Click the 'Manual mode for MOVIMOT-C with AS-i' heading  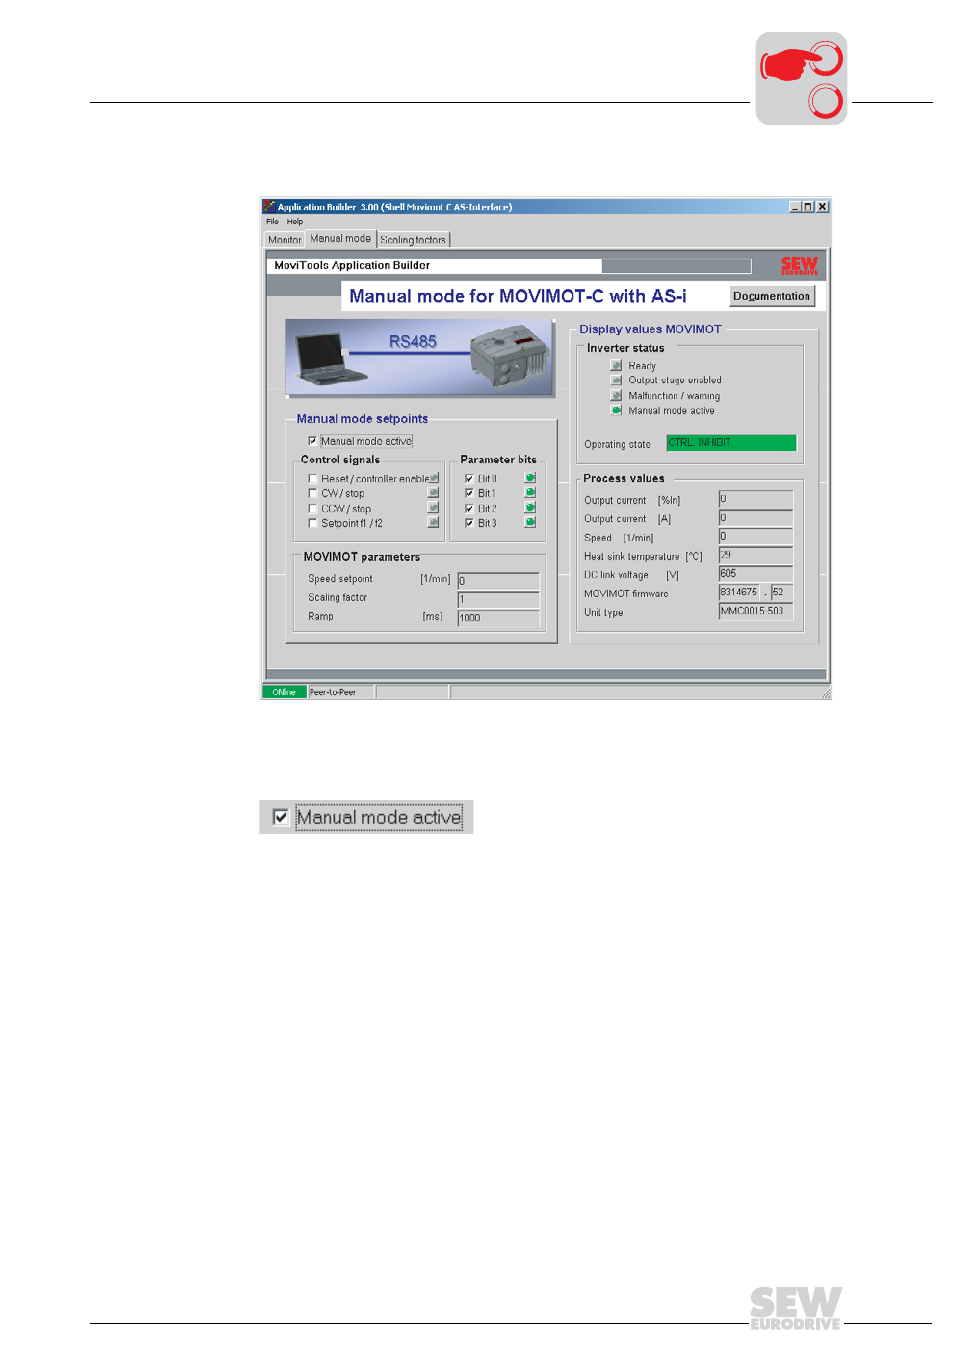pos(518,296)
